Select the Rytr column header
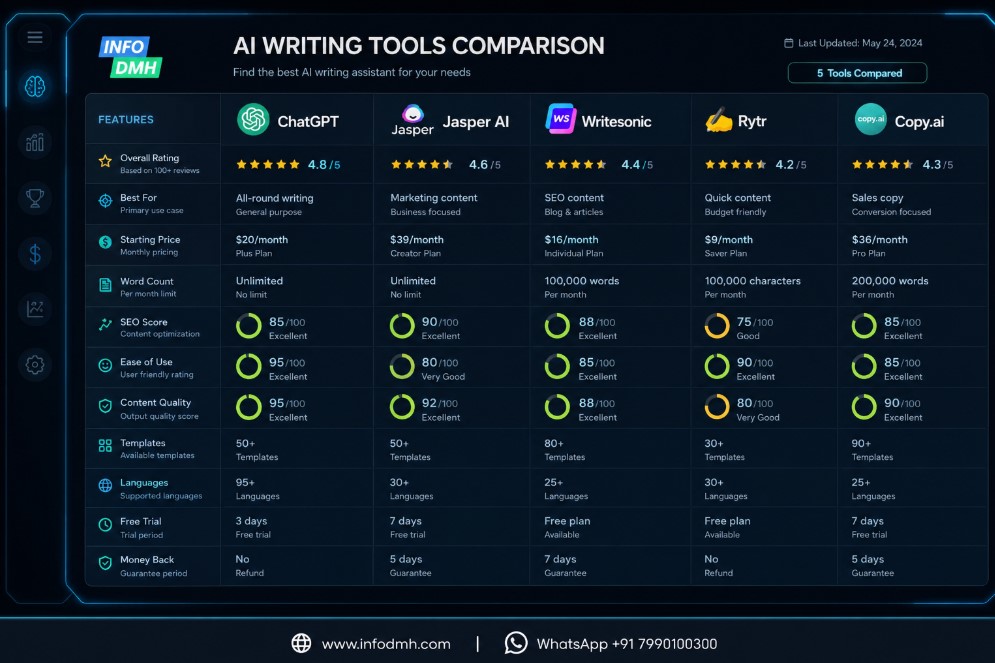This screenshot has height=663, width=995. pos(764,120)
